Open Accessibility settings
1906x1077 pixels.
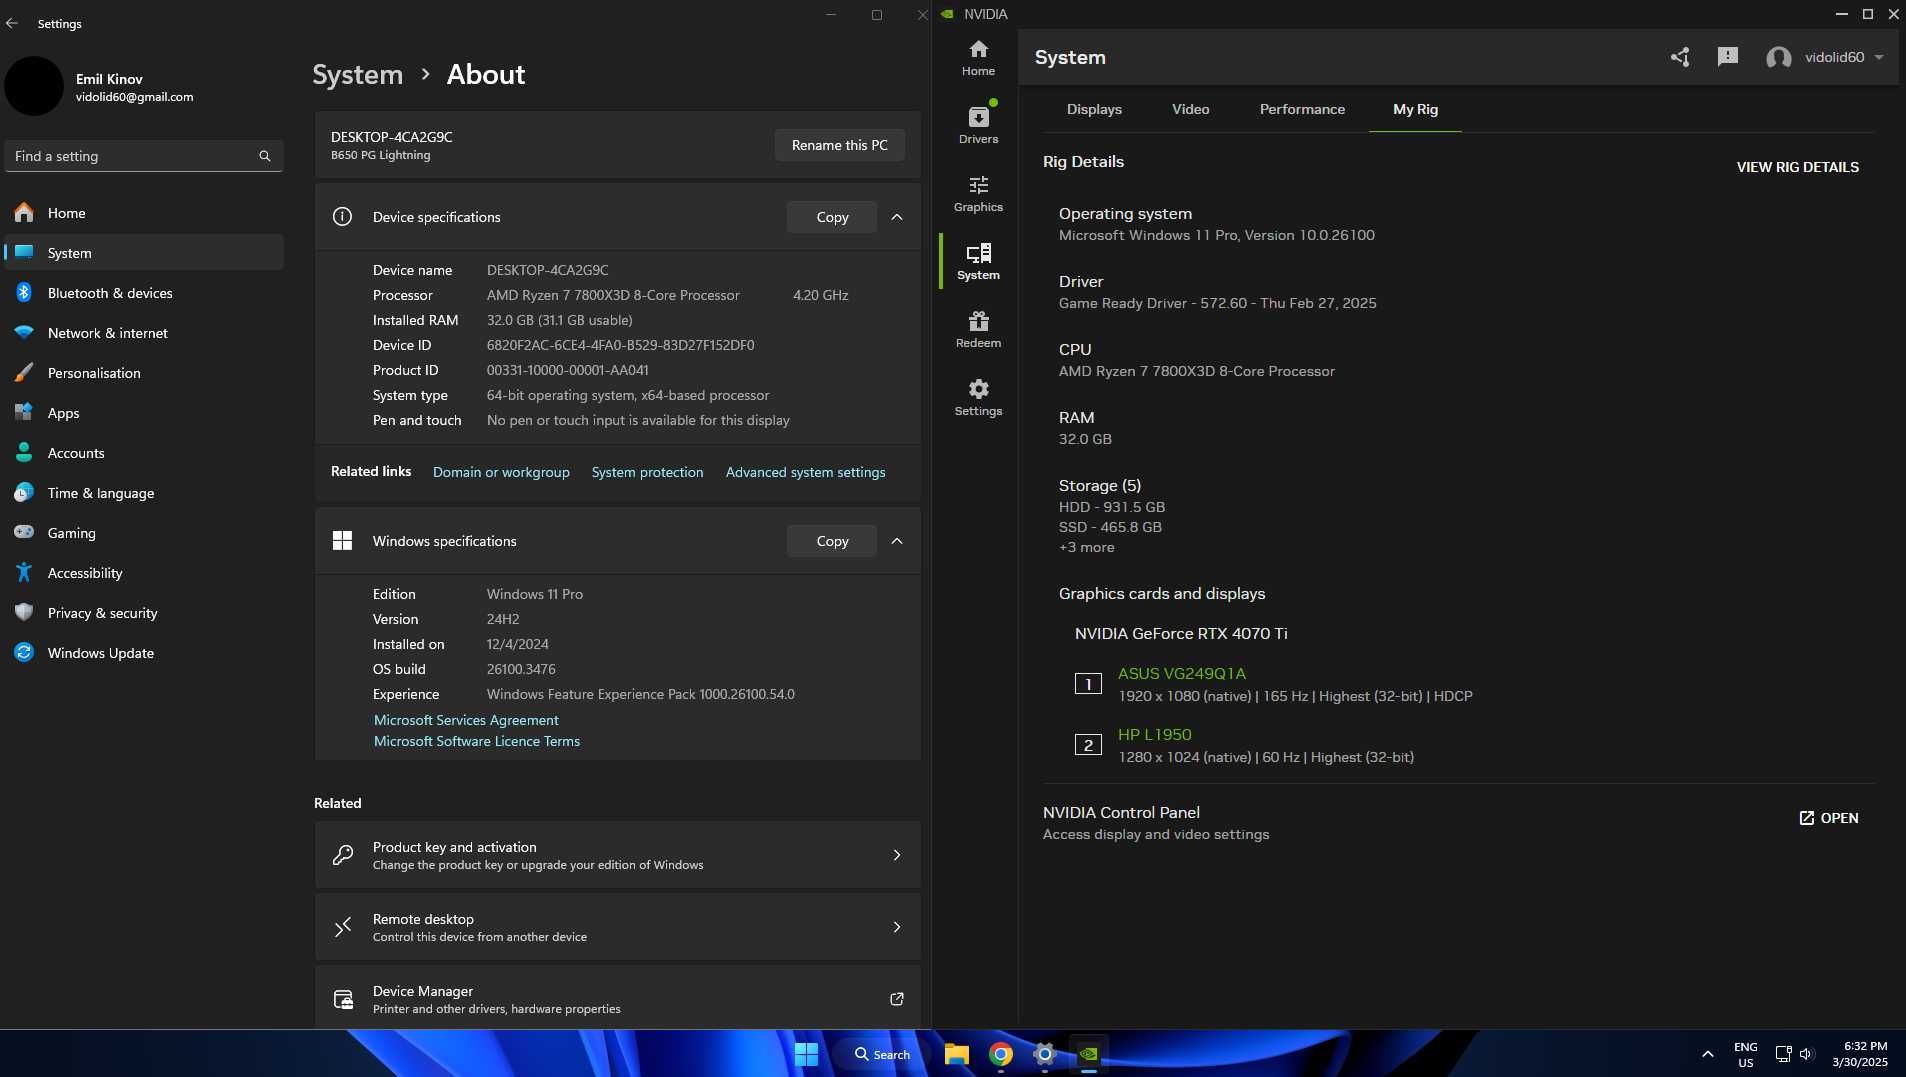click(x=144, y=573)
